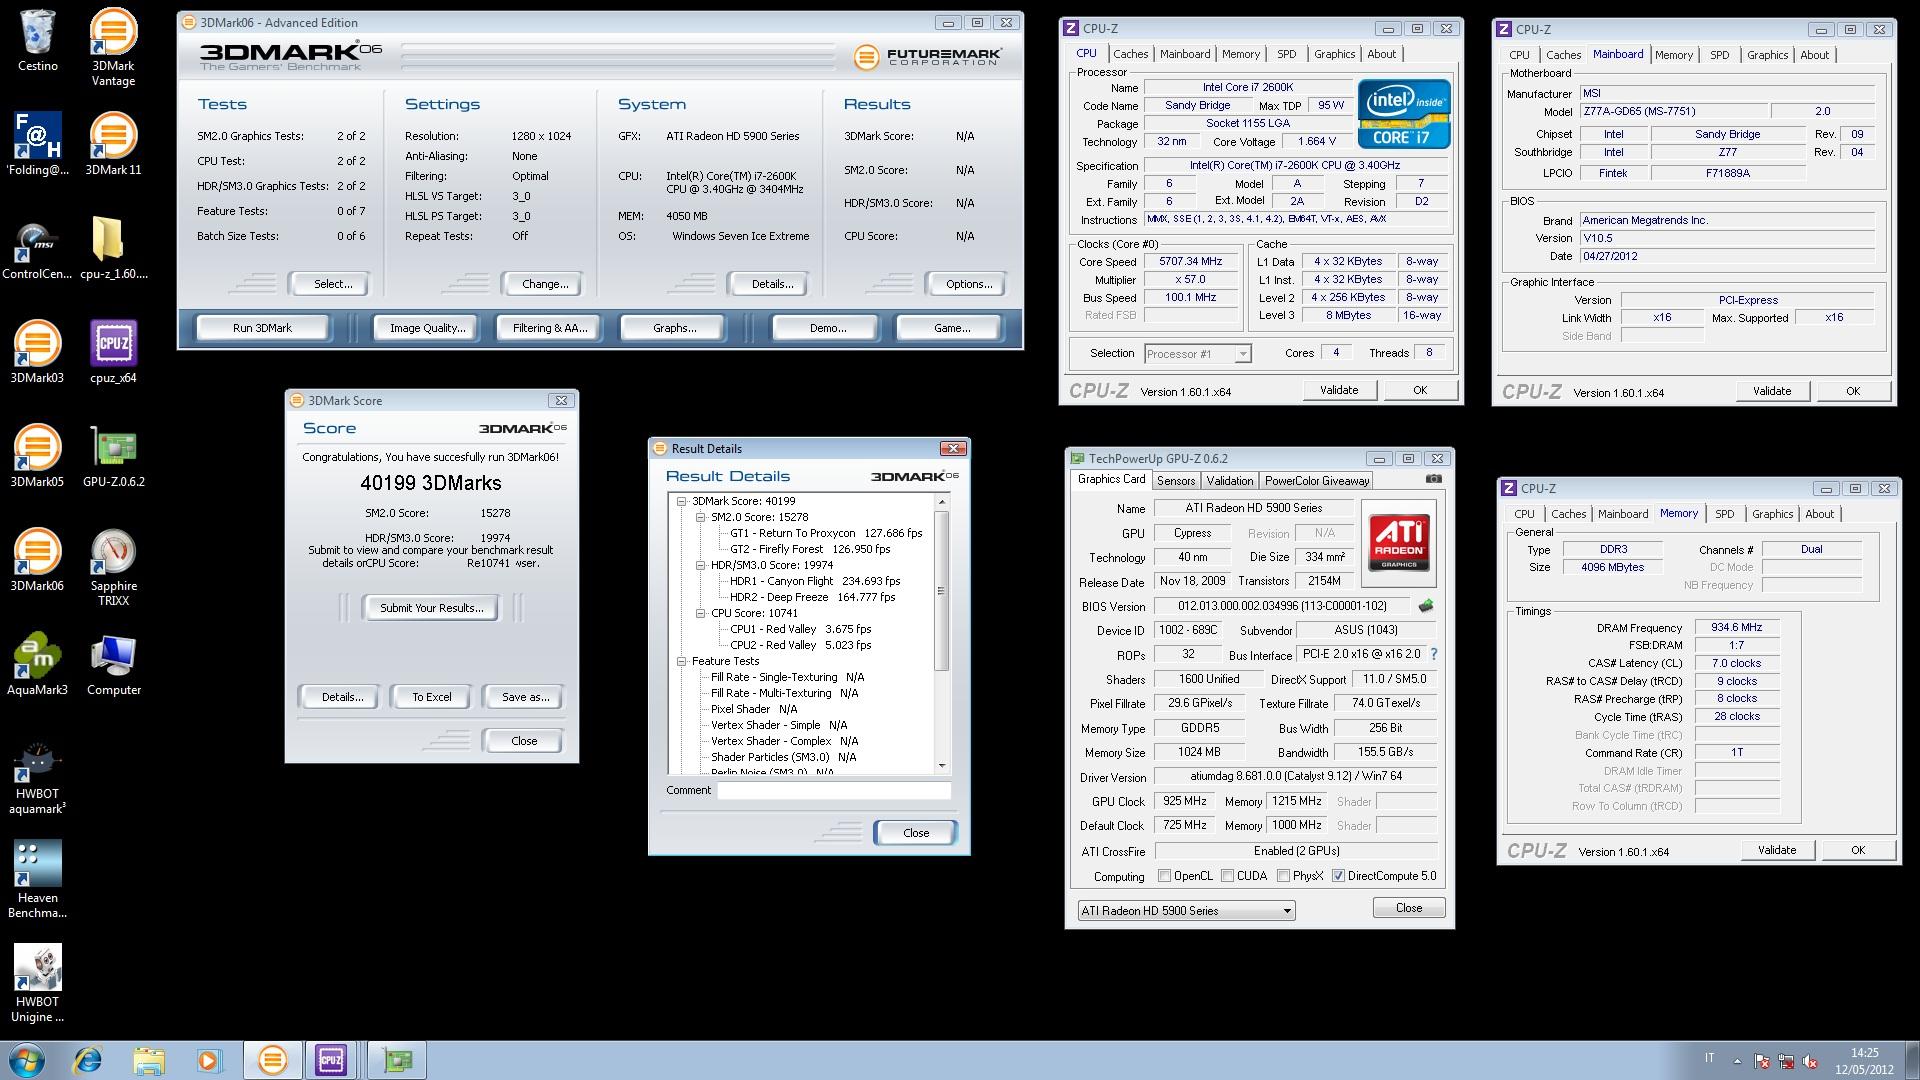Switch to CPU-Z taskbar button
Image resolution: width=1920 pixels, height=1080 pixels.
[x=332, y=1060]
